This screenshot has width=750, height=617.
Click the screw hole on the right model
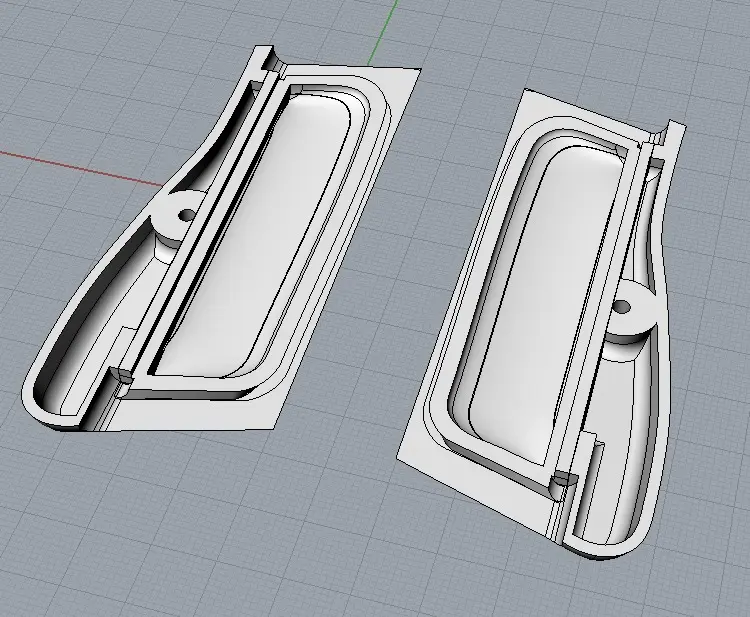(x=622, y=307)
